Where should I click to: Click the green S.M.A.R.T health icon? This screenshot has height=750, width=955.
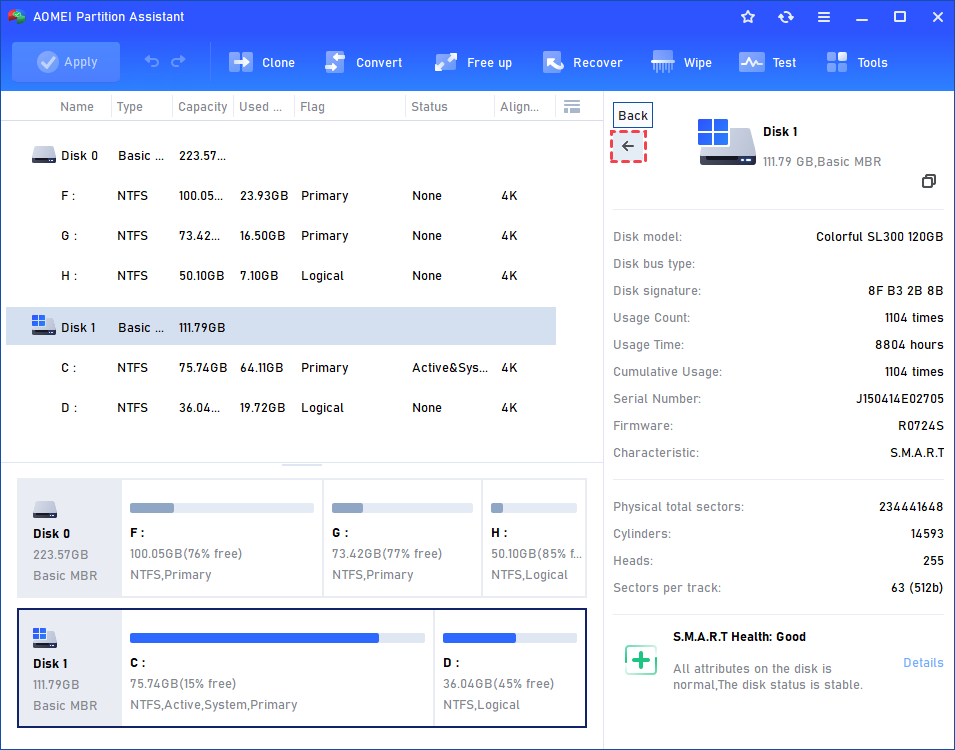tap(641, 660)
